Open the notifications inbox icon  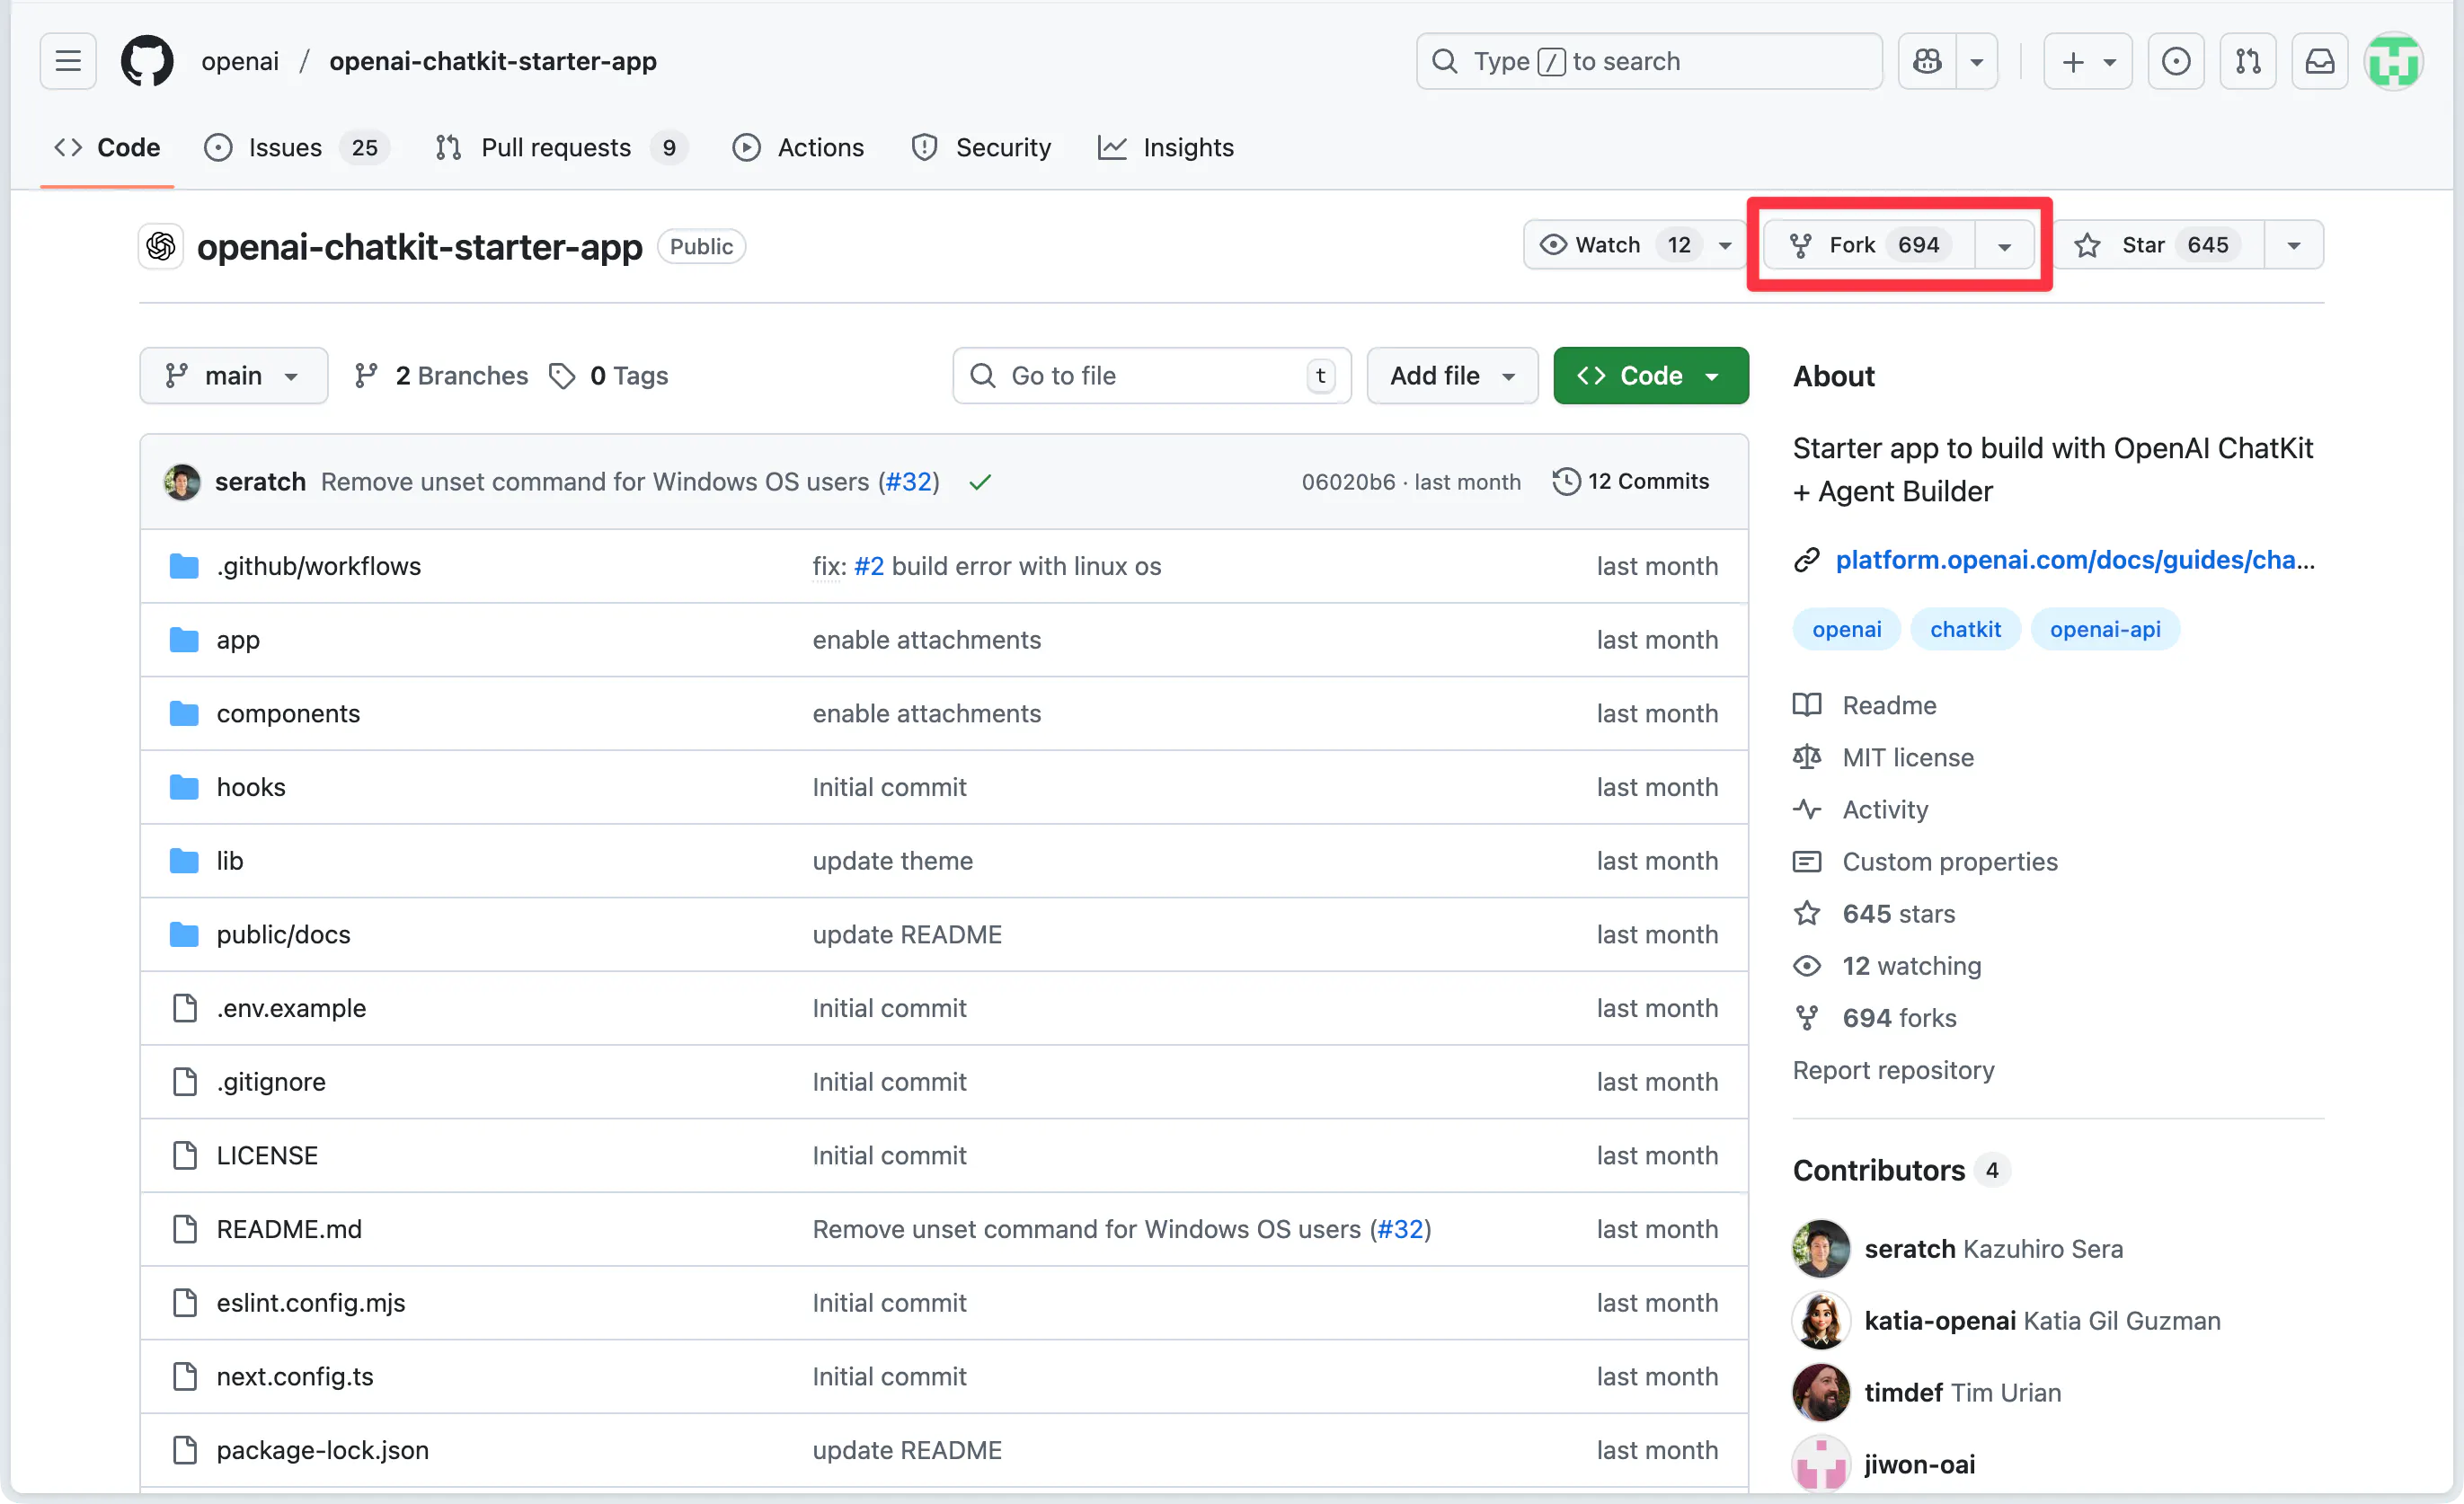pos(2319,61)
